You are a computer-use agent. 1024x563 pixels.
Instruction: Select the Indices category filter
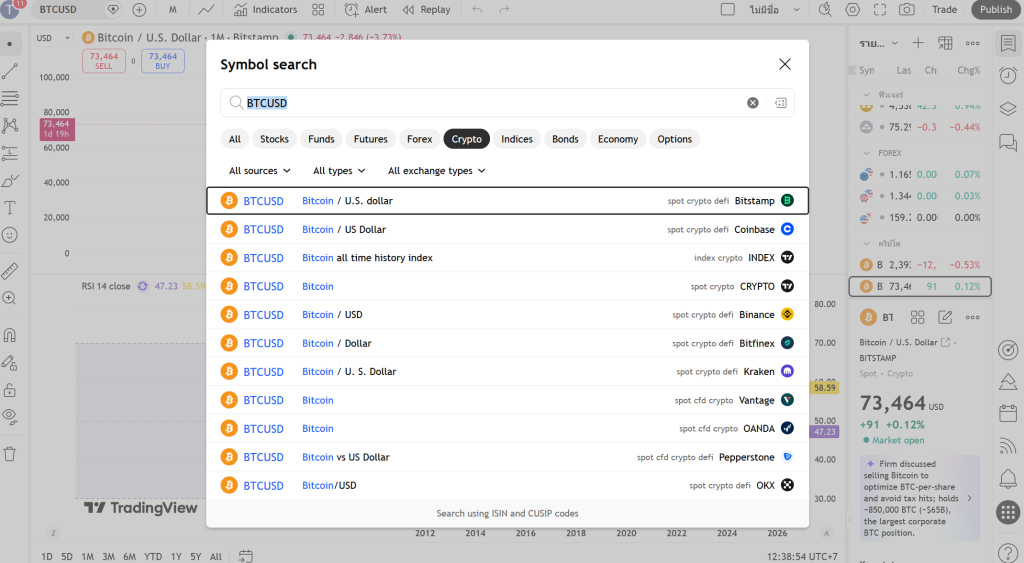click(x=517, y=139)
